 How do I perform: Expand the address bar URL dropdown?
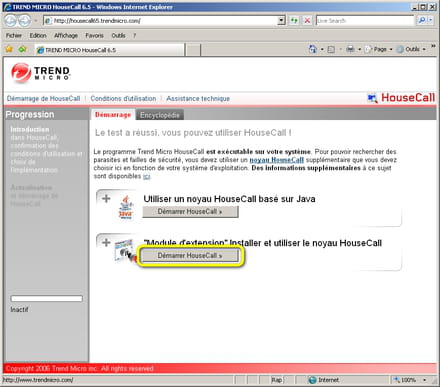tap(282, 21)
